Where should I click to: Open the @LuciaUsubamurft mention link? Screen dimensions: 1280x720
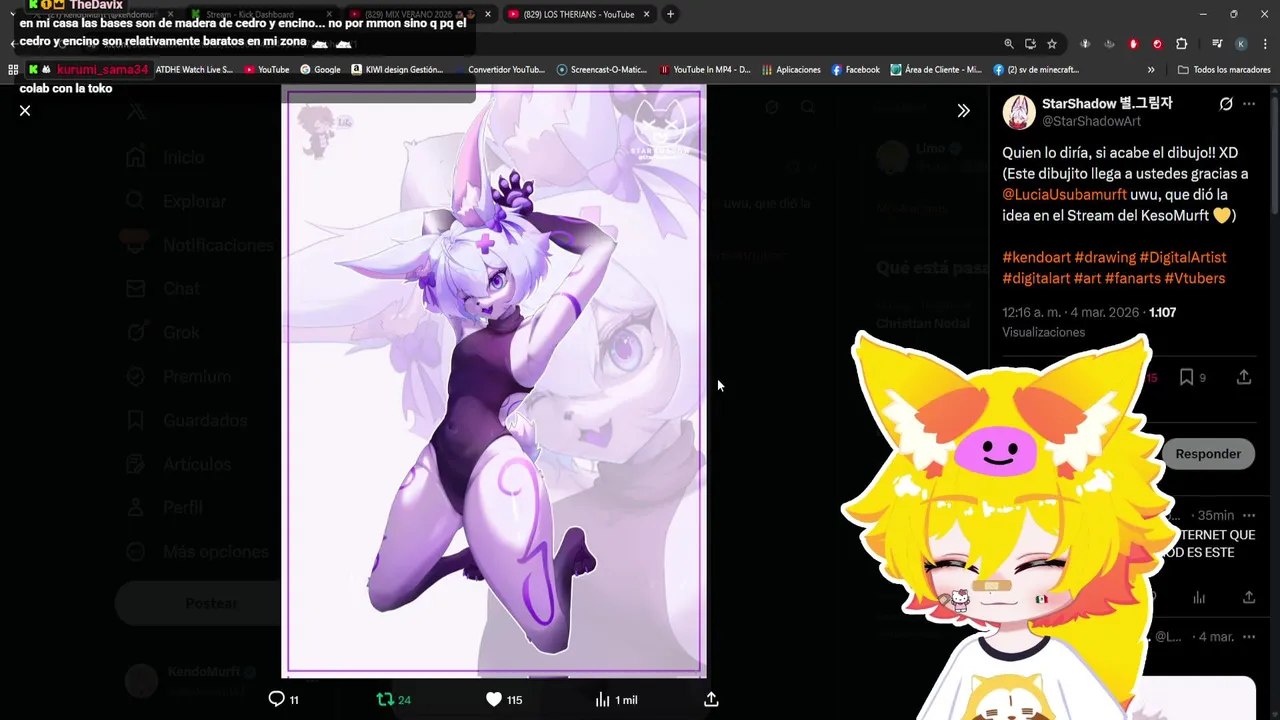[x=1064, y=195]
